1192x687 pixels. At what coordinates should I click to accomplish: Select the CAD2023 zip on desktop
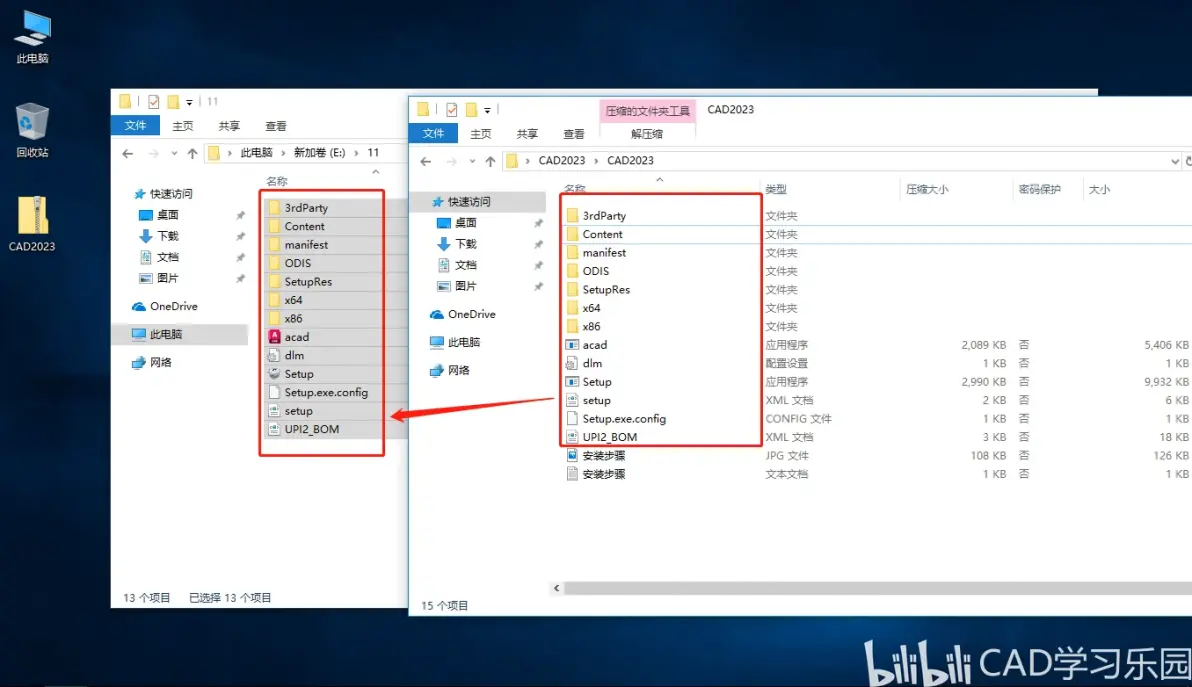pyautogui.click(x=32, y=224)
